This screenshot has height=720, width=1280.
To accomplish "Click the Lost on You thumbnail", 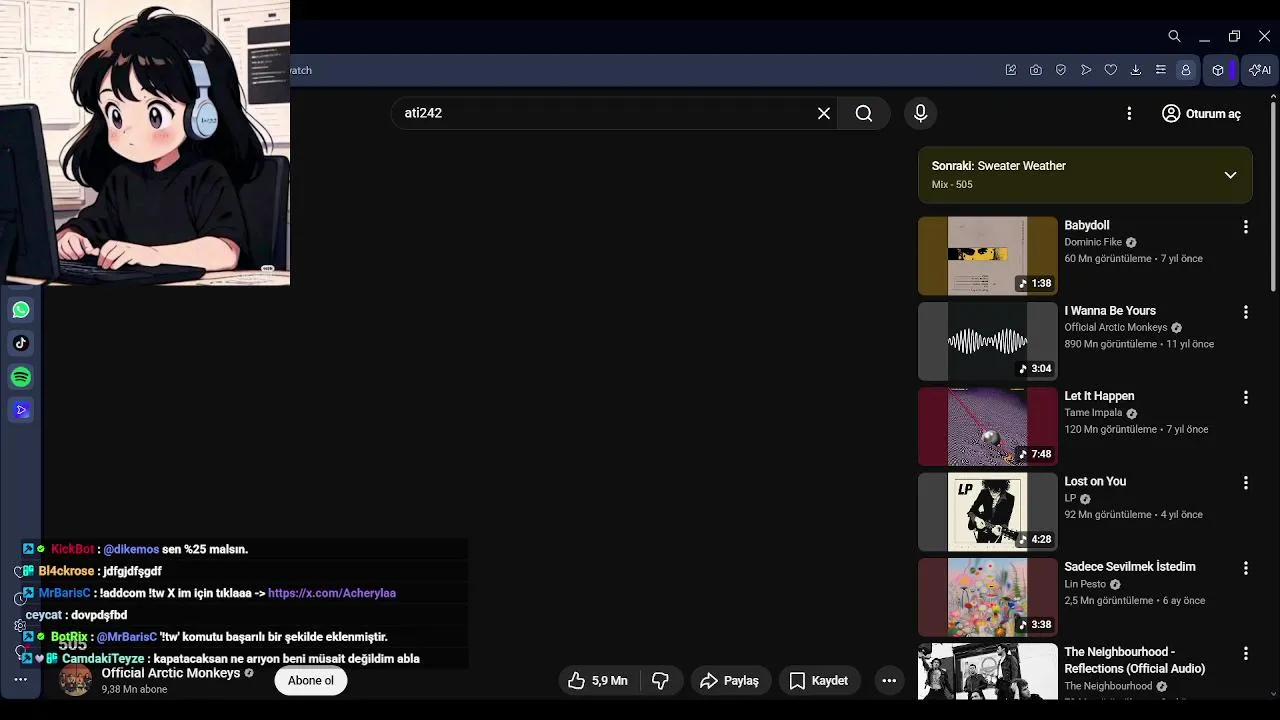I will point(987,512).
